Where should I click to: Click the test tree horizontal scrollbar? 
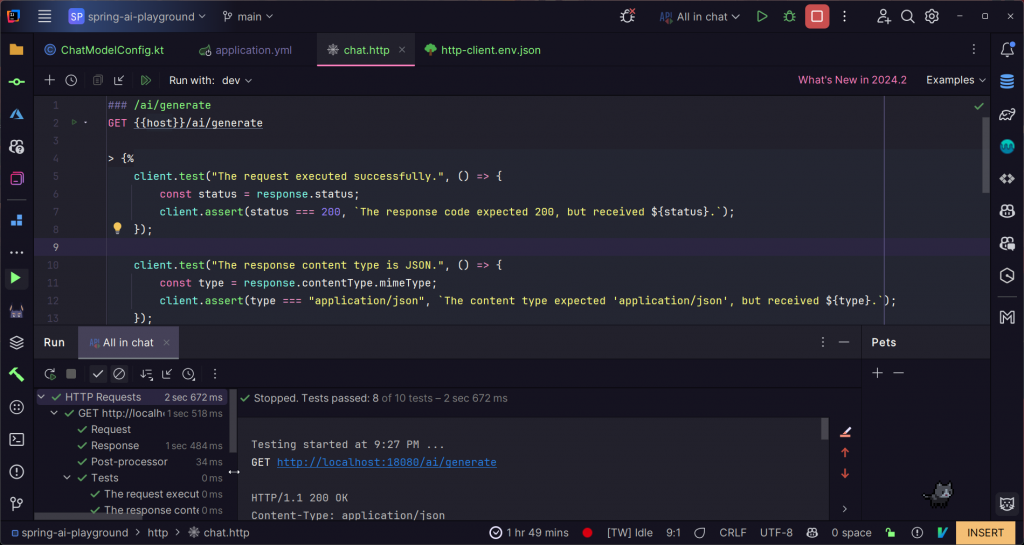pos(88,516)
